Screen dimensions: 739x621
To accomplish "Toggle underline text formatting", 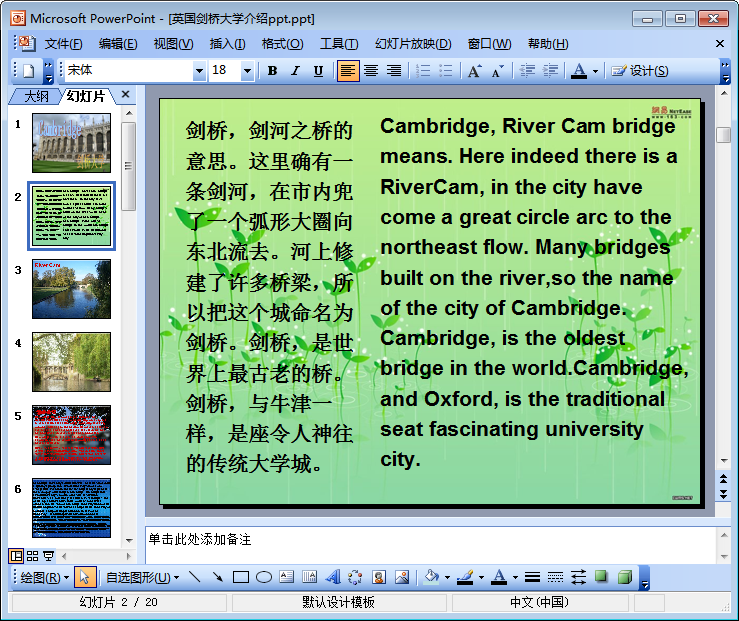I will pyautogui.click(x=318, y=71).
